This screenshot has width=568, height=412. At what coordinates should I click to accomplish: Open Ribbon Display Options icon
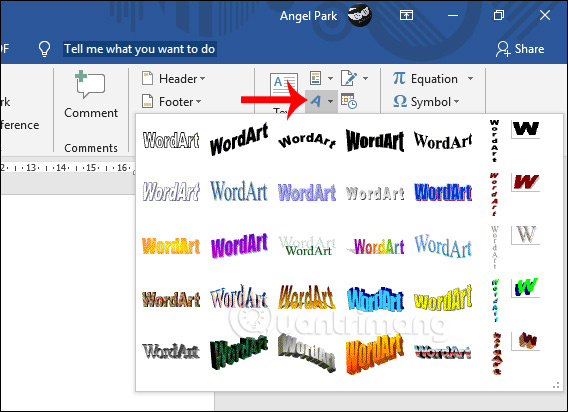[x=406, y=15]
